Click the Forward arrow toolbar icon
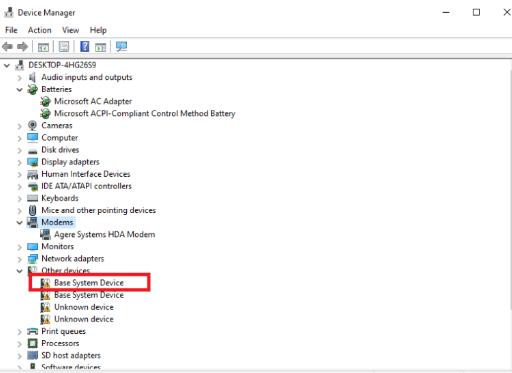Viewport: 512px width, 373px height. (x=22, y=46)
